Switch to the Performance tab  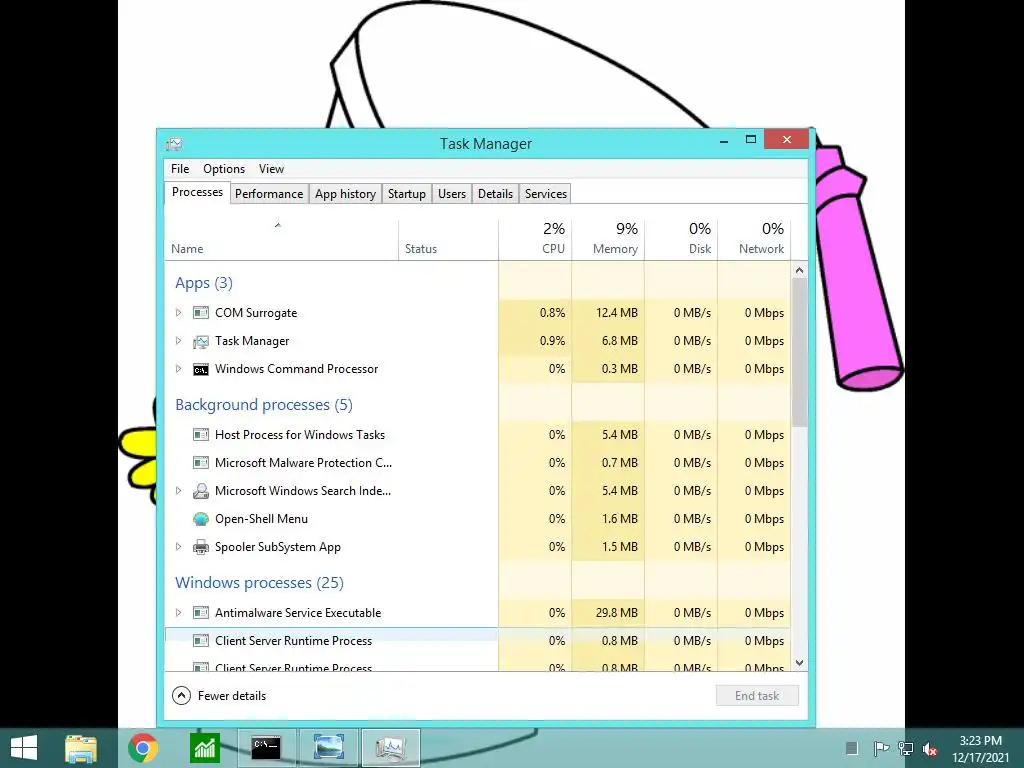point(269,194)
